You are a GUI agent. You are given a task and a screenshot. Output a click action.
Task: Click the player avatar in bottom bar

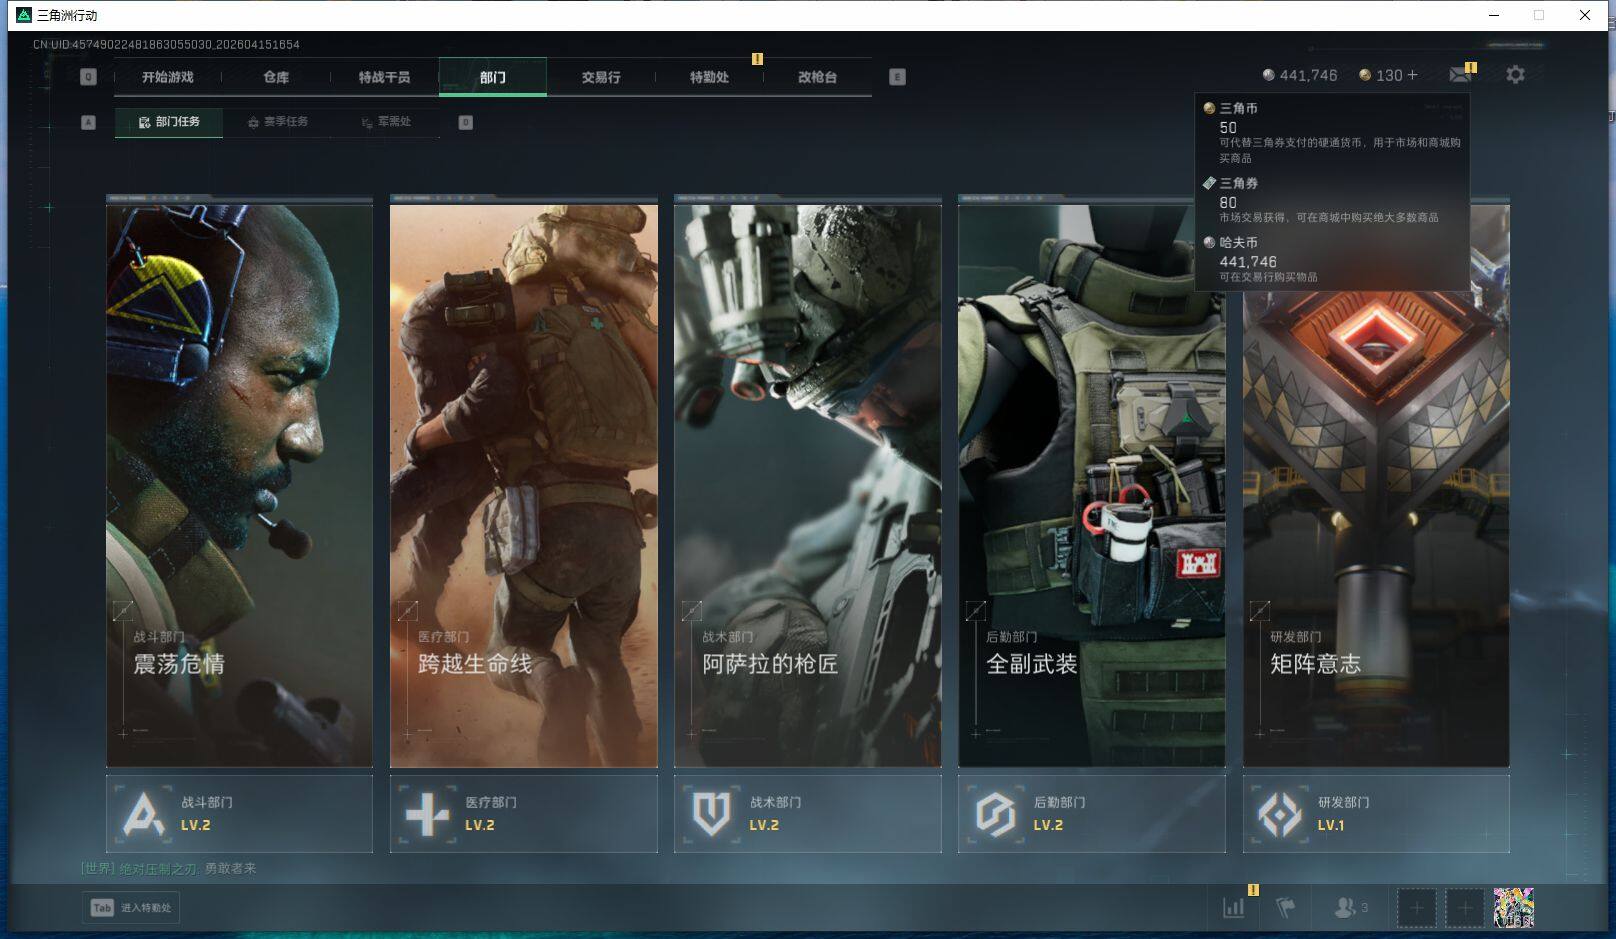click(x=1513, y=908)
